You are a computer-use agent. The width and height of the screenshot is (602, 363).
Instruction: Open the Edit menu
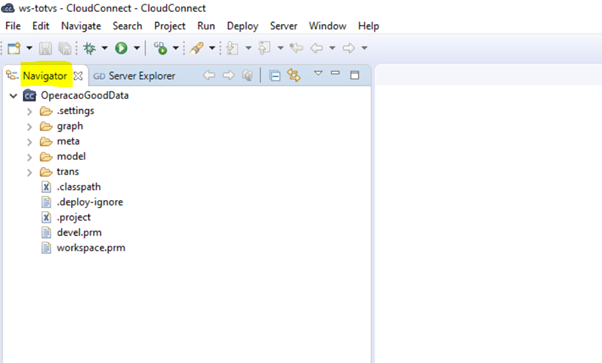pyautogui.click(x=41, y=26)
